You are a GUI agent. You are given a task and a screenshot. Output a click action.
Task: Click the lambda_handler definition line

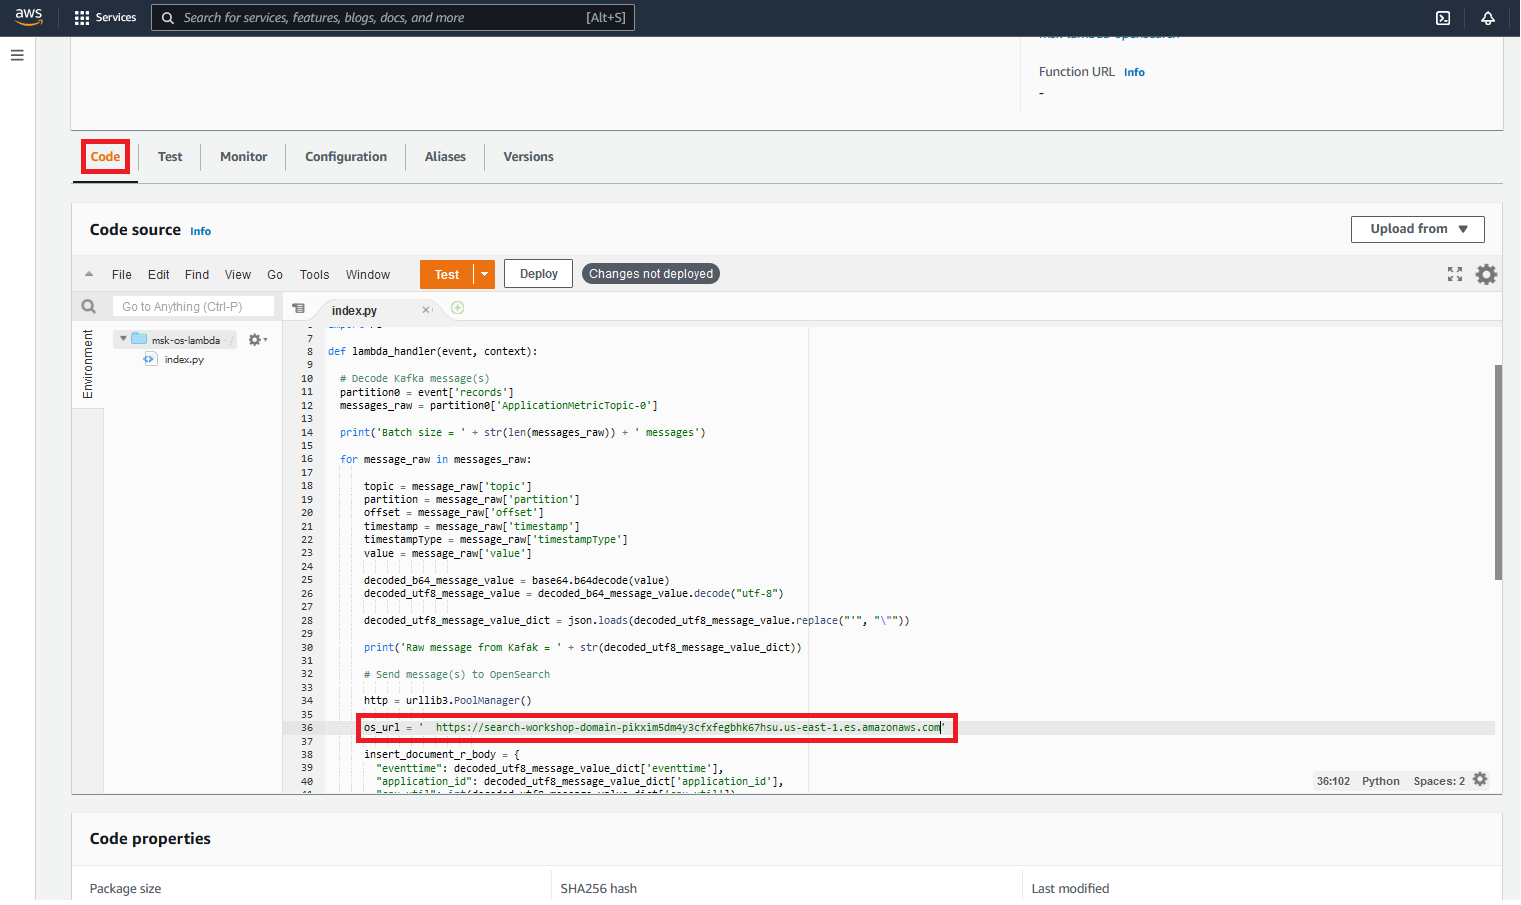pyautogui.click(x=432, y=352)
